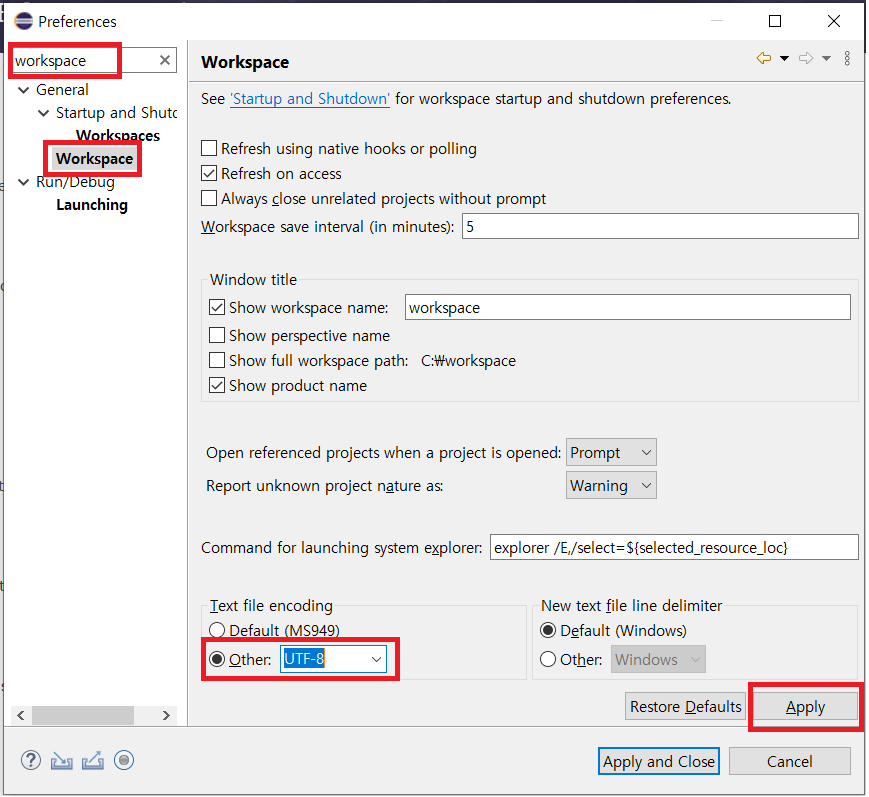This screenshot has height=797, width=869.
Task: Open back navigation history dropdown
Action: pyautogui.click(x=784, y=58)
